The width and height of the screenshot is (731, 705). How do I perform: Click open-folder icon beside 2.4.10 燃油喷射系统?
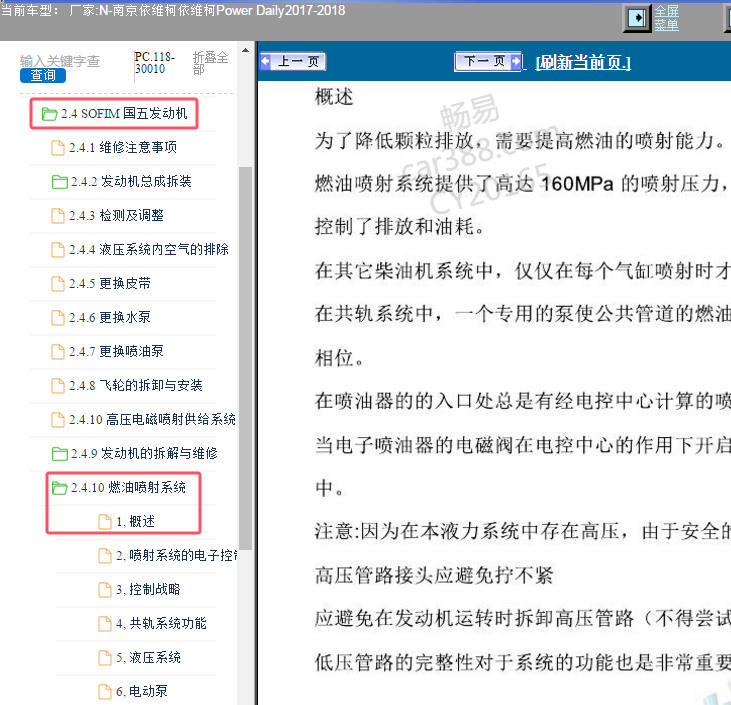click(60, 488)
